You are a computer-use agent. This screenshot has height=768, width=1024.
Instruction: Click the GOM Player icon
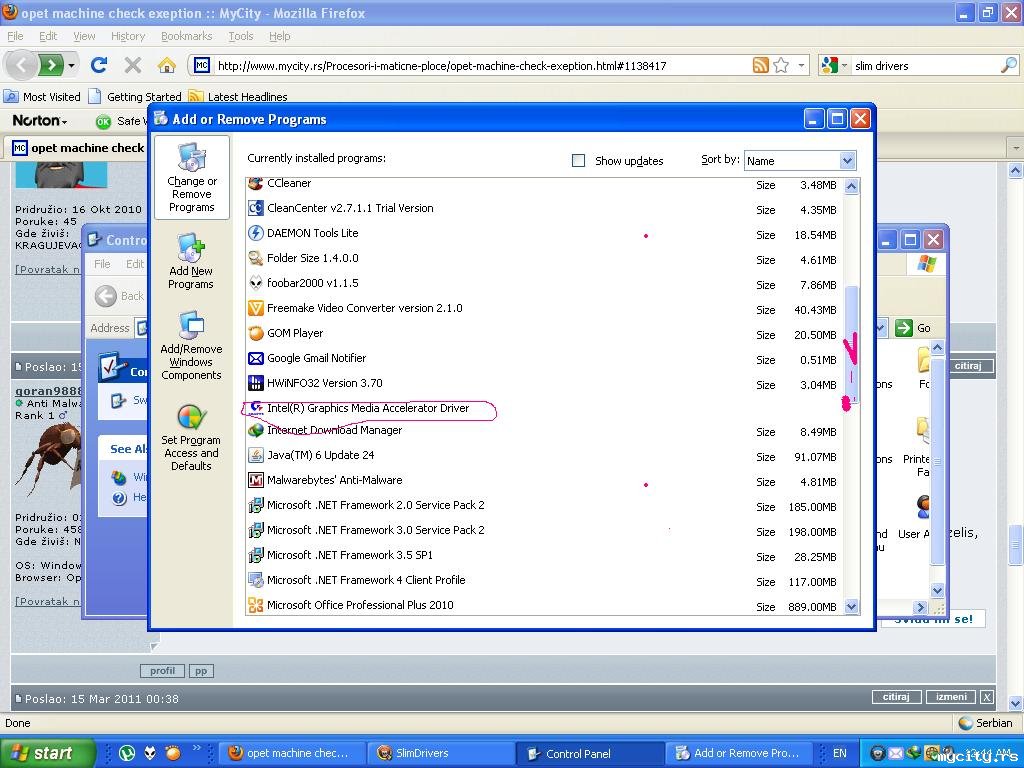click(x=256, y=333)
